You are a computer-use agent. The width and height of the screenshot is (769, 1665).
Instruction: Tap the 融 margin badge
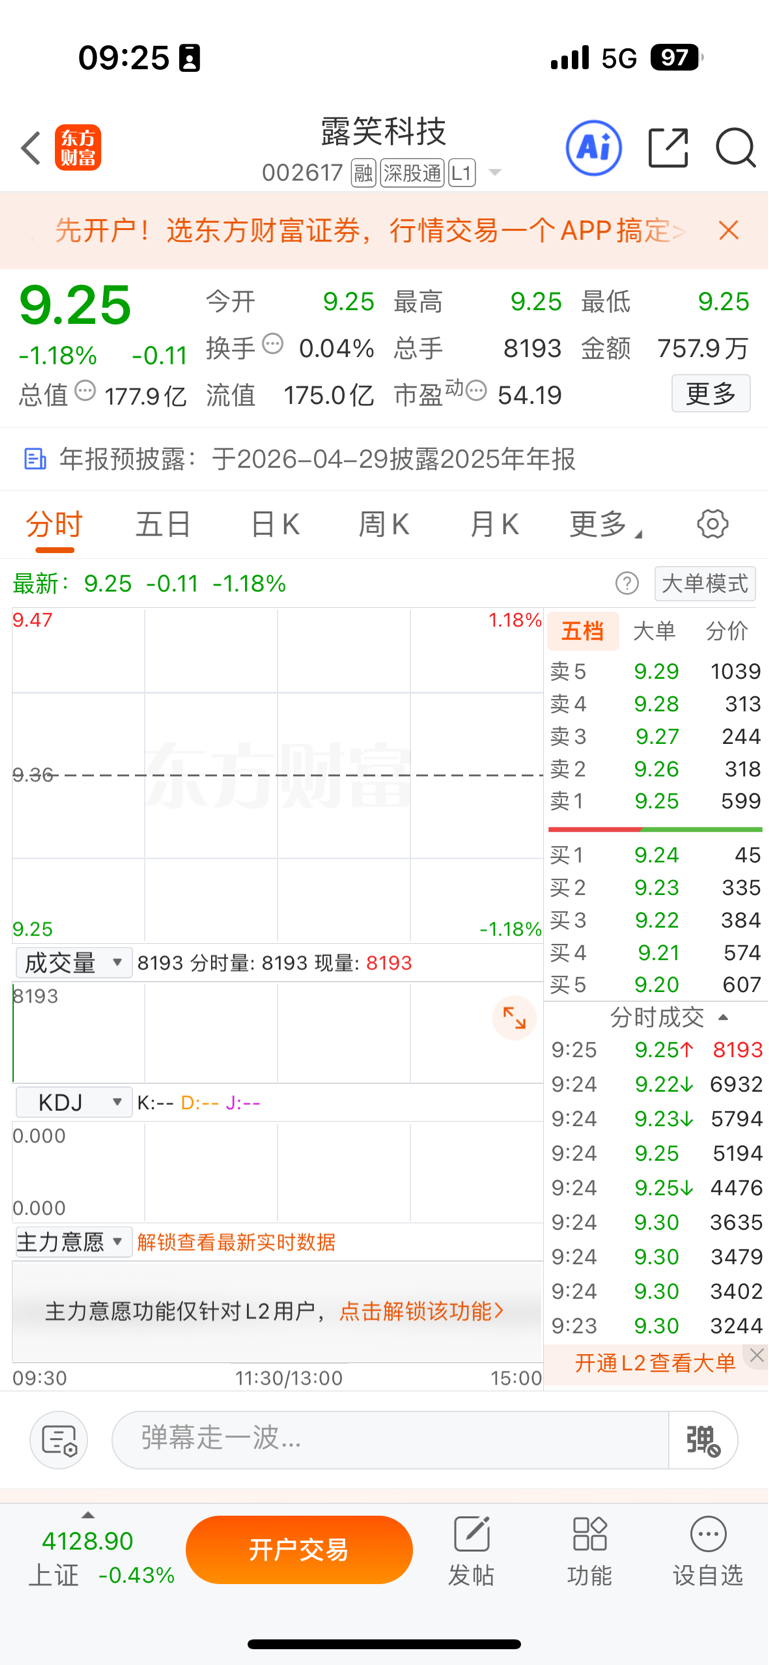point(363,173)
